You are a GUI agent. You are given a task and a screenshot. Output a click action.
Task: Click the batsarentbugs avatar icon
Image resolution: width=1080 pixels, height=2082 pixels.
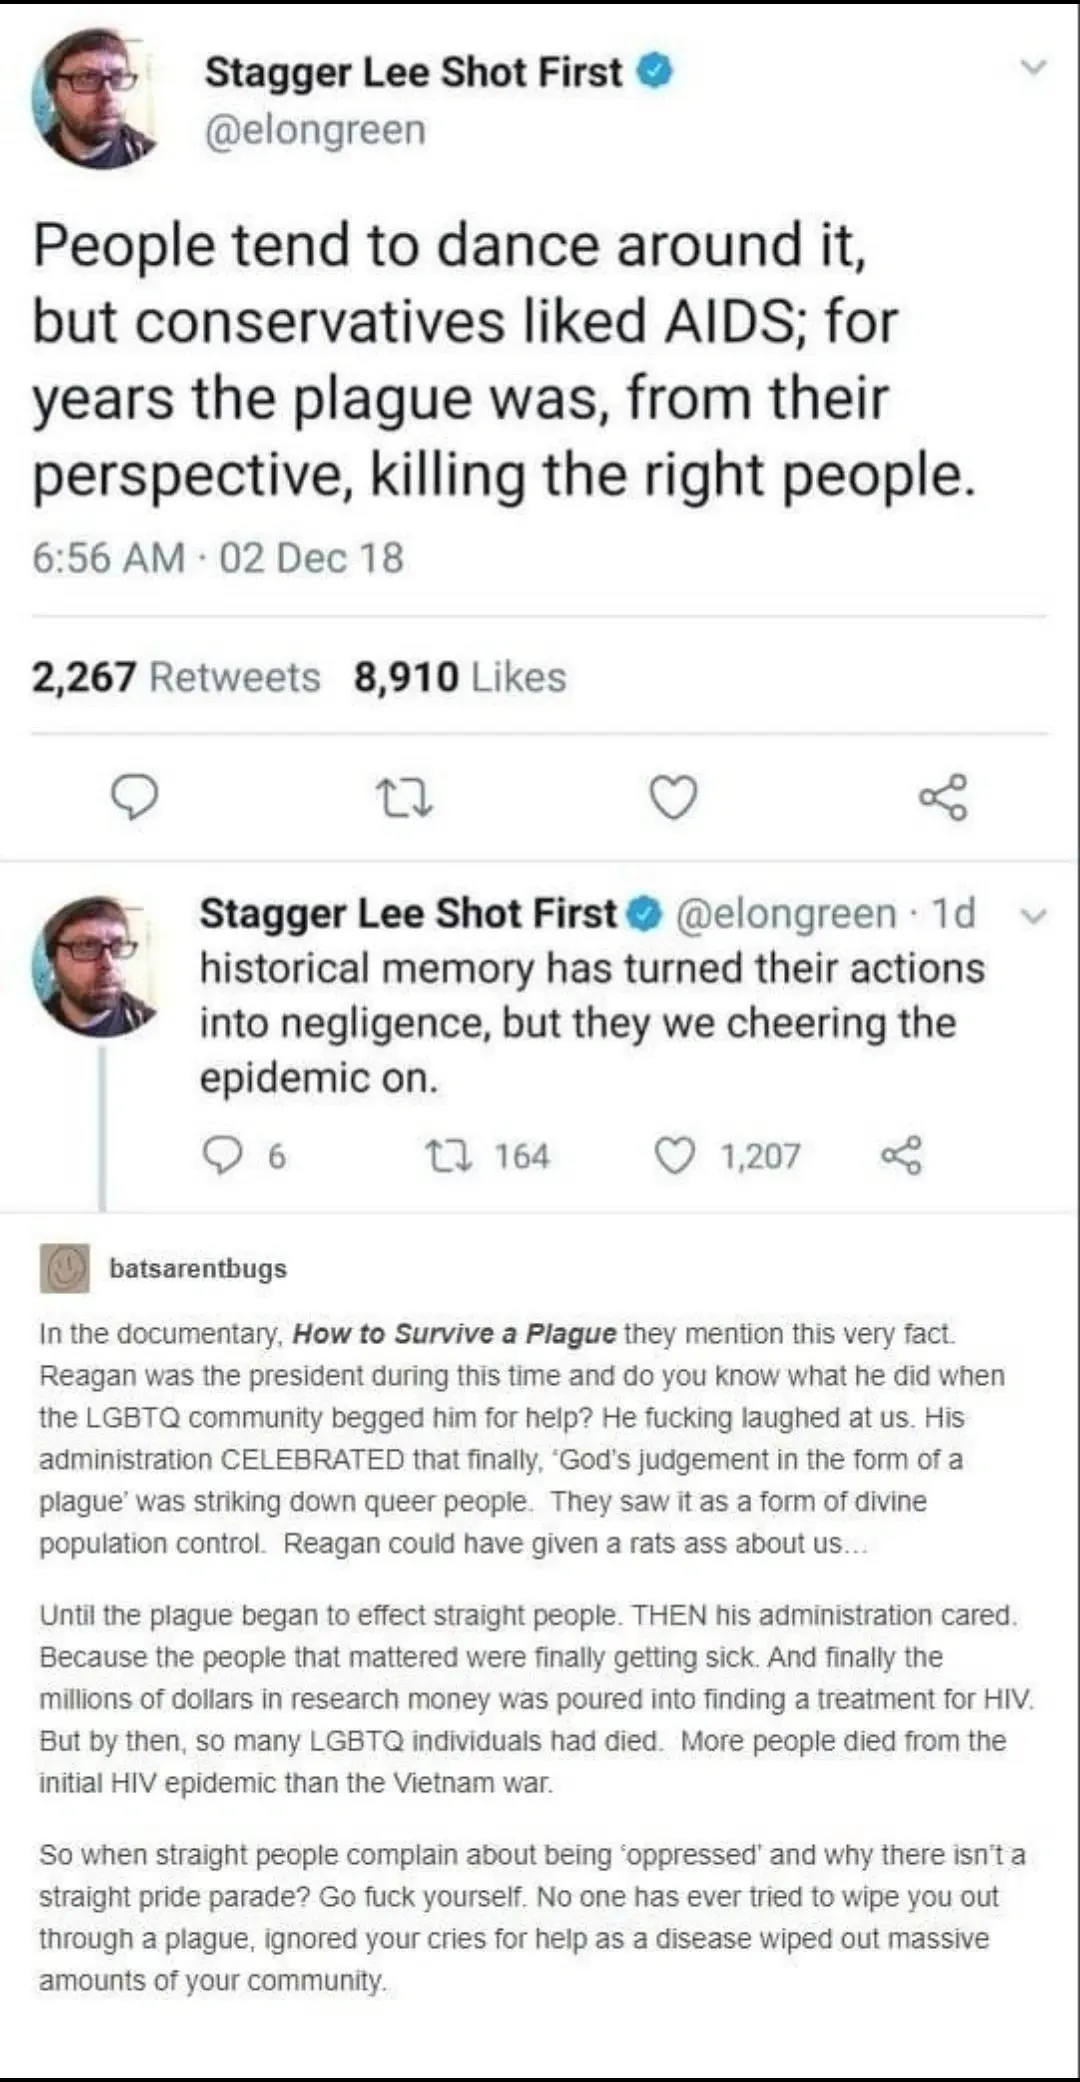tap(65, 1269)
